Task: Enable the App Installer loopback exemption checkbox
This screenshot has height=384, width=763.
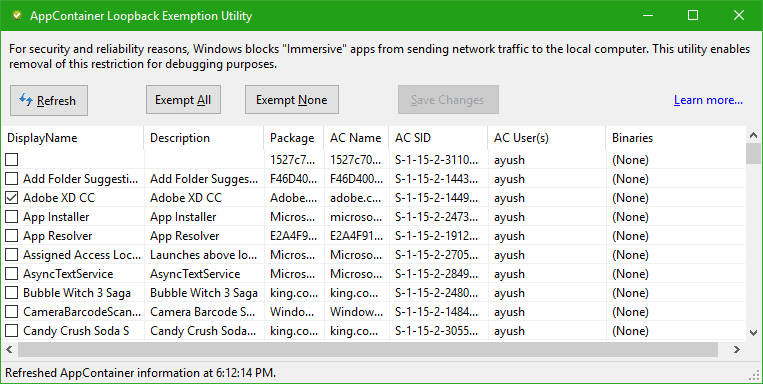Action: click(12, 217)
